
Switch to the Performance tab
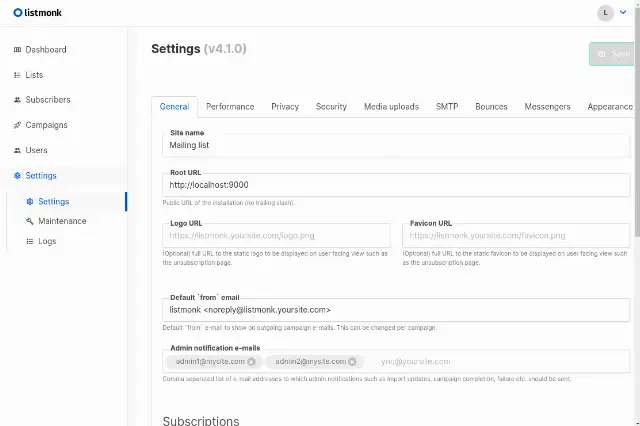click(230, 107)
